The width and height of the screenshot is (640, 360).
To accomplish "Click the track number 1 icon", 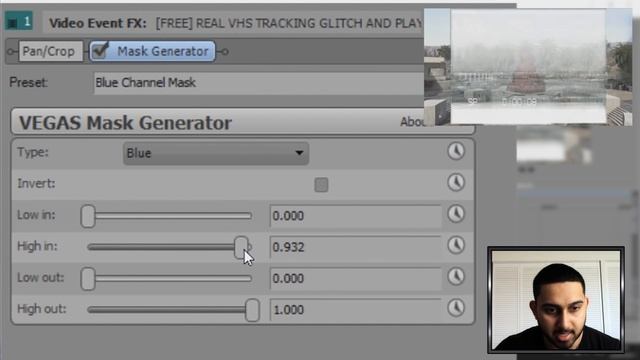I will click(19, 21).
